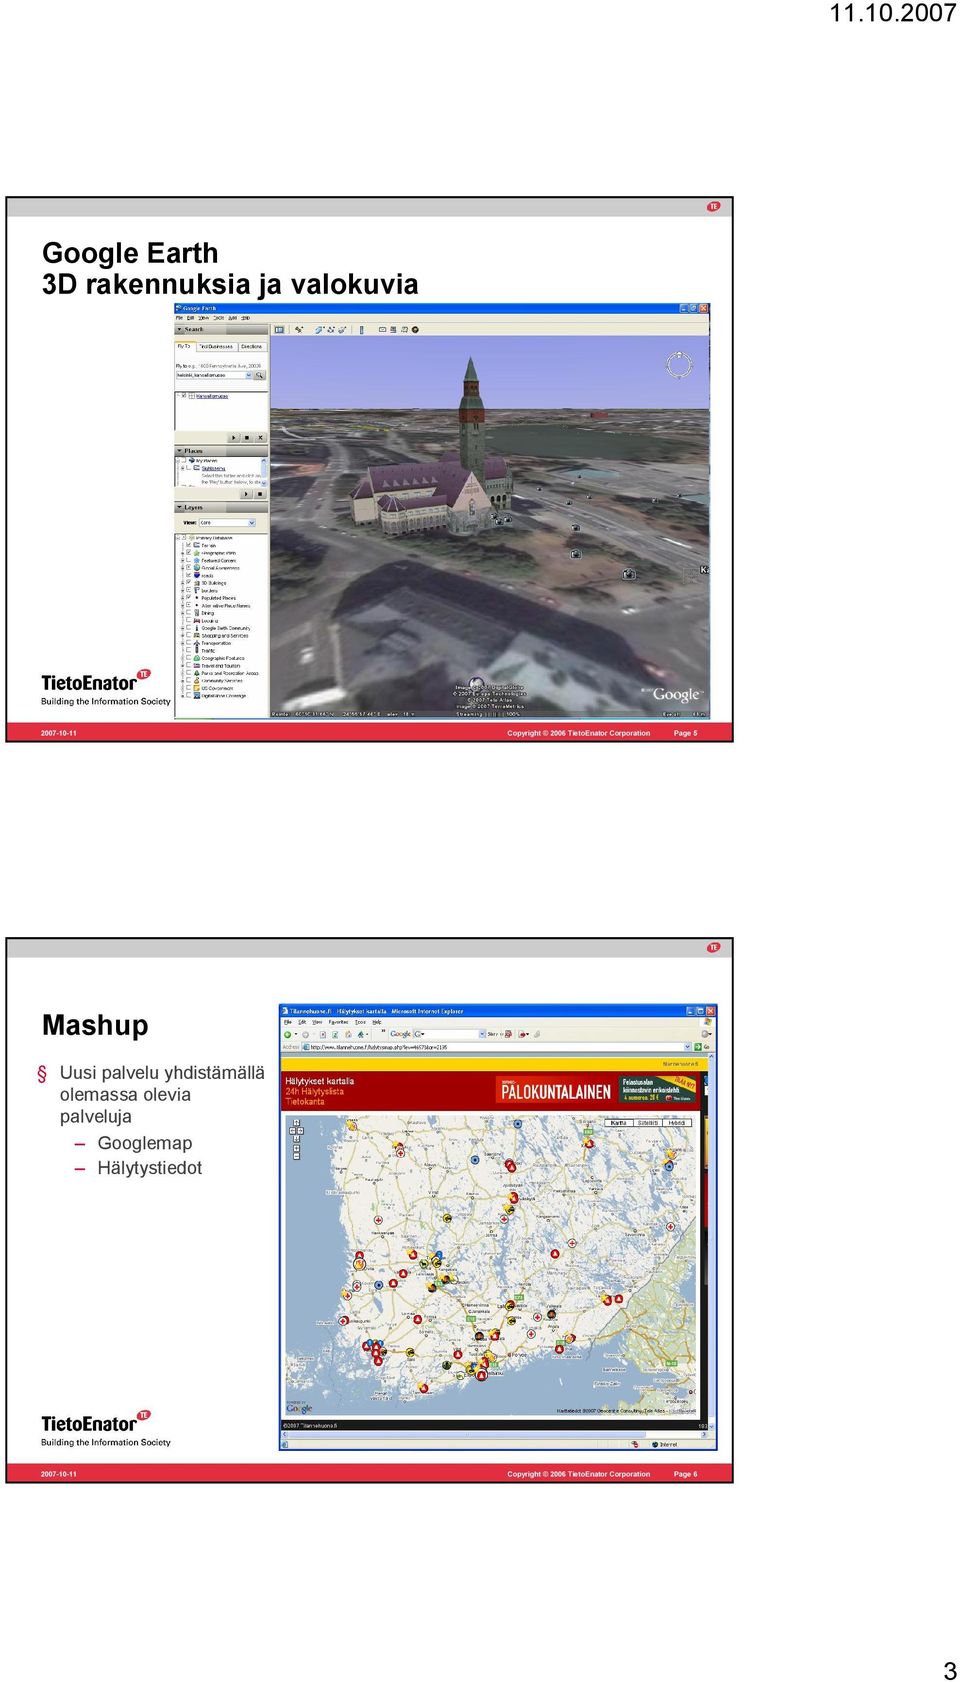The image size is (960, 1682).
Task: Open the Favorites menu in Internet Explorer
Action: [x=338, y=1022]
